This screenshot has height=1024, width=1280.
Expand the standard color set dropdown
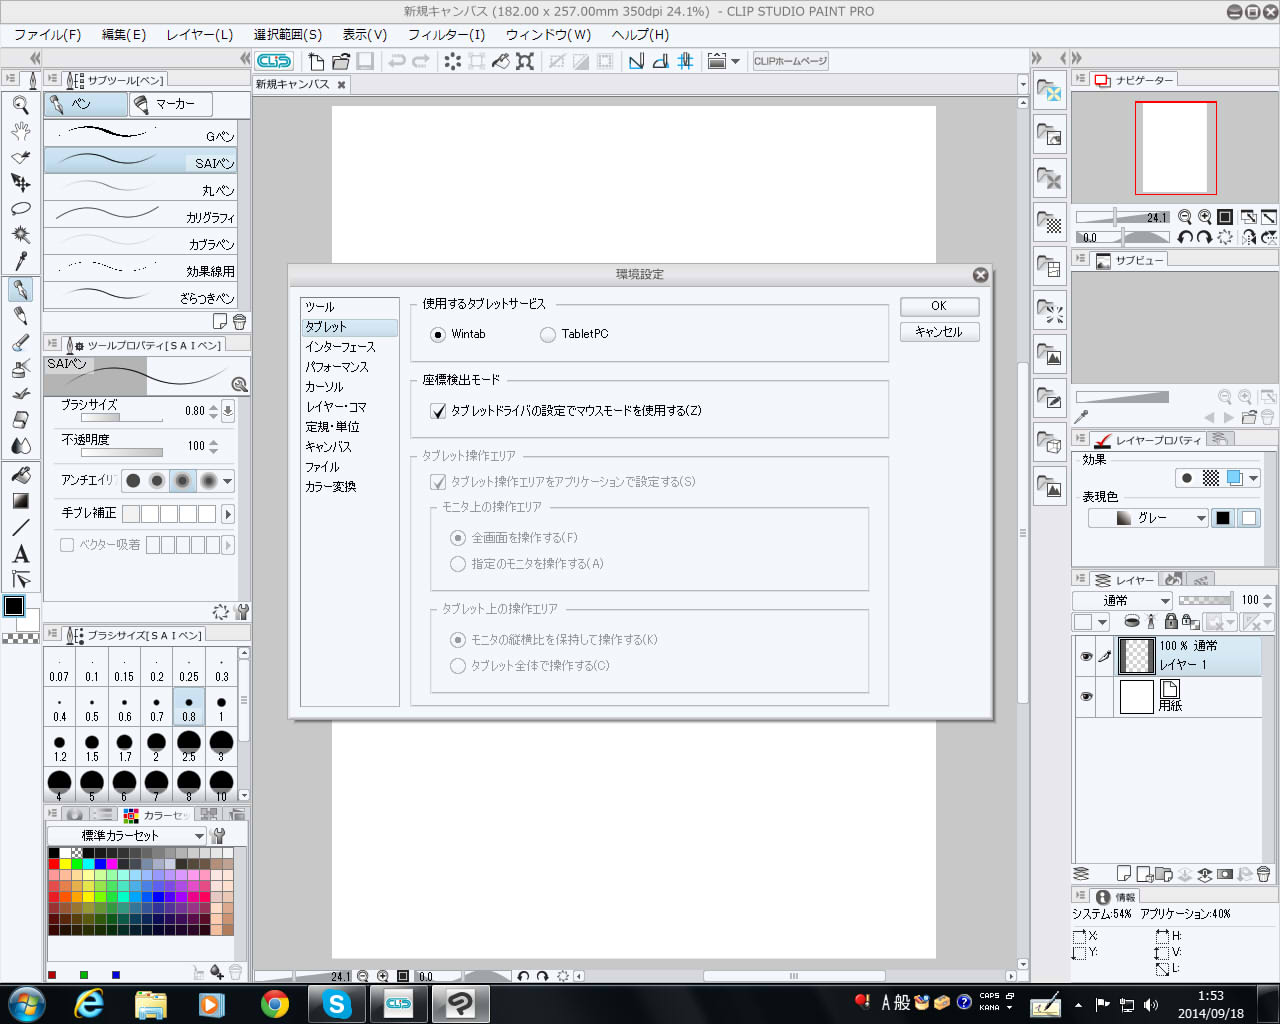coord(126,836)
